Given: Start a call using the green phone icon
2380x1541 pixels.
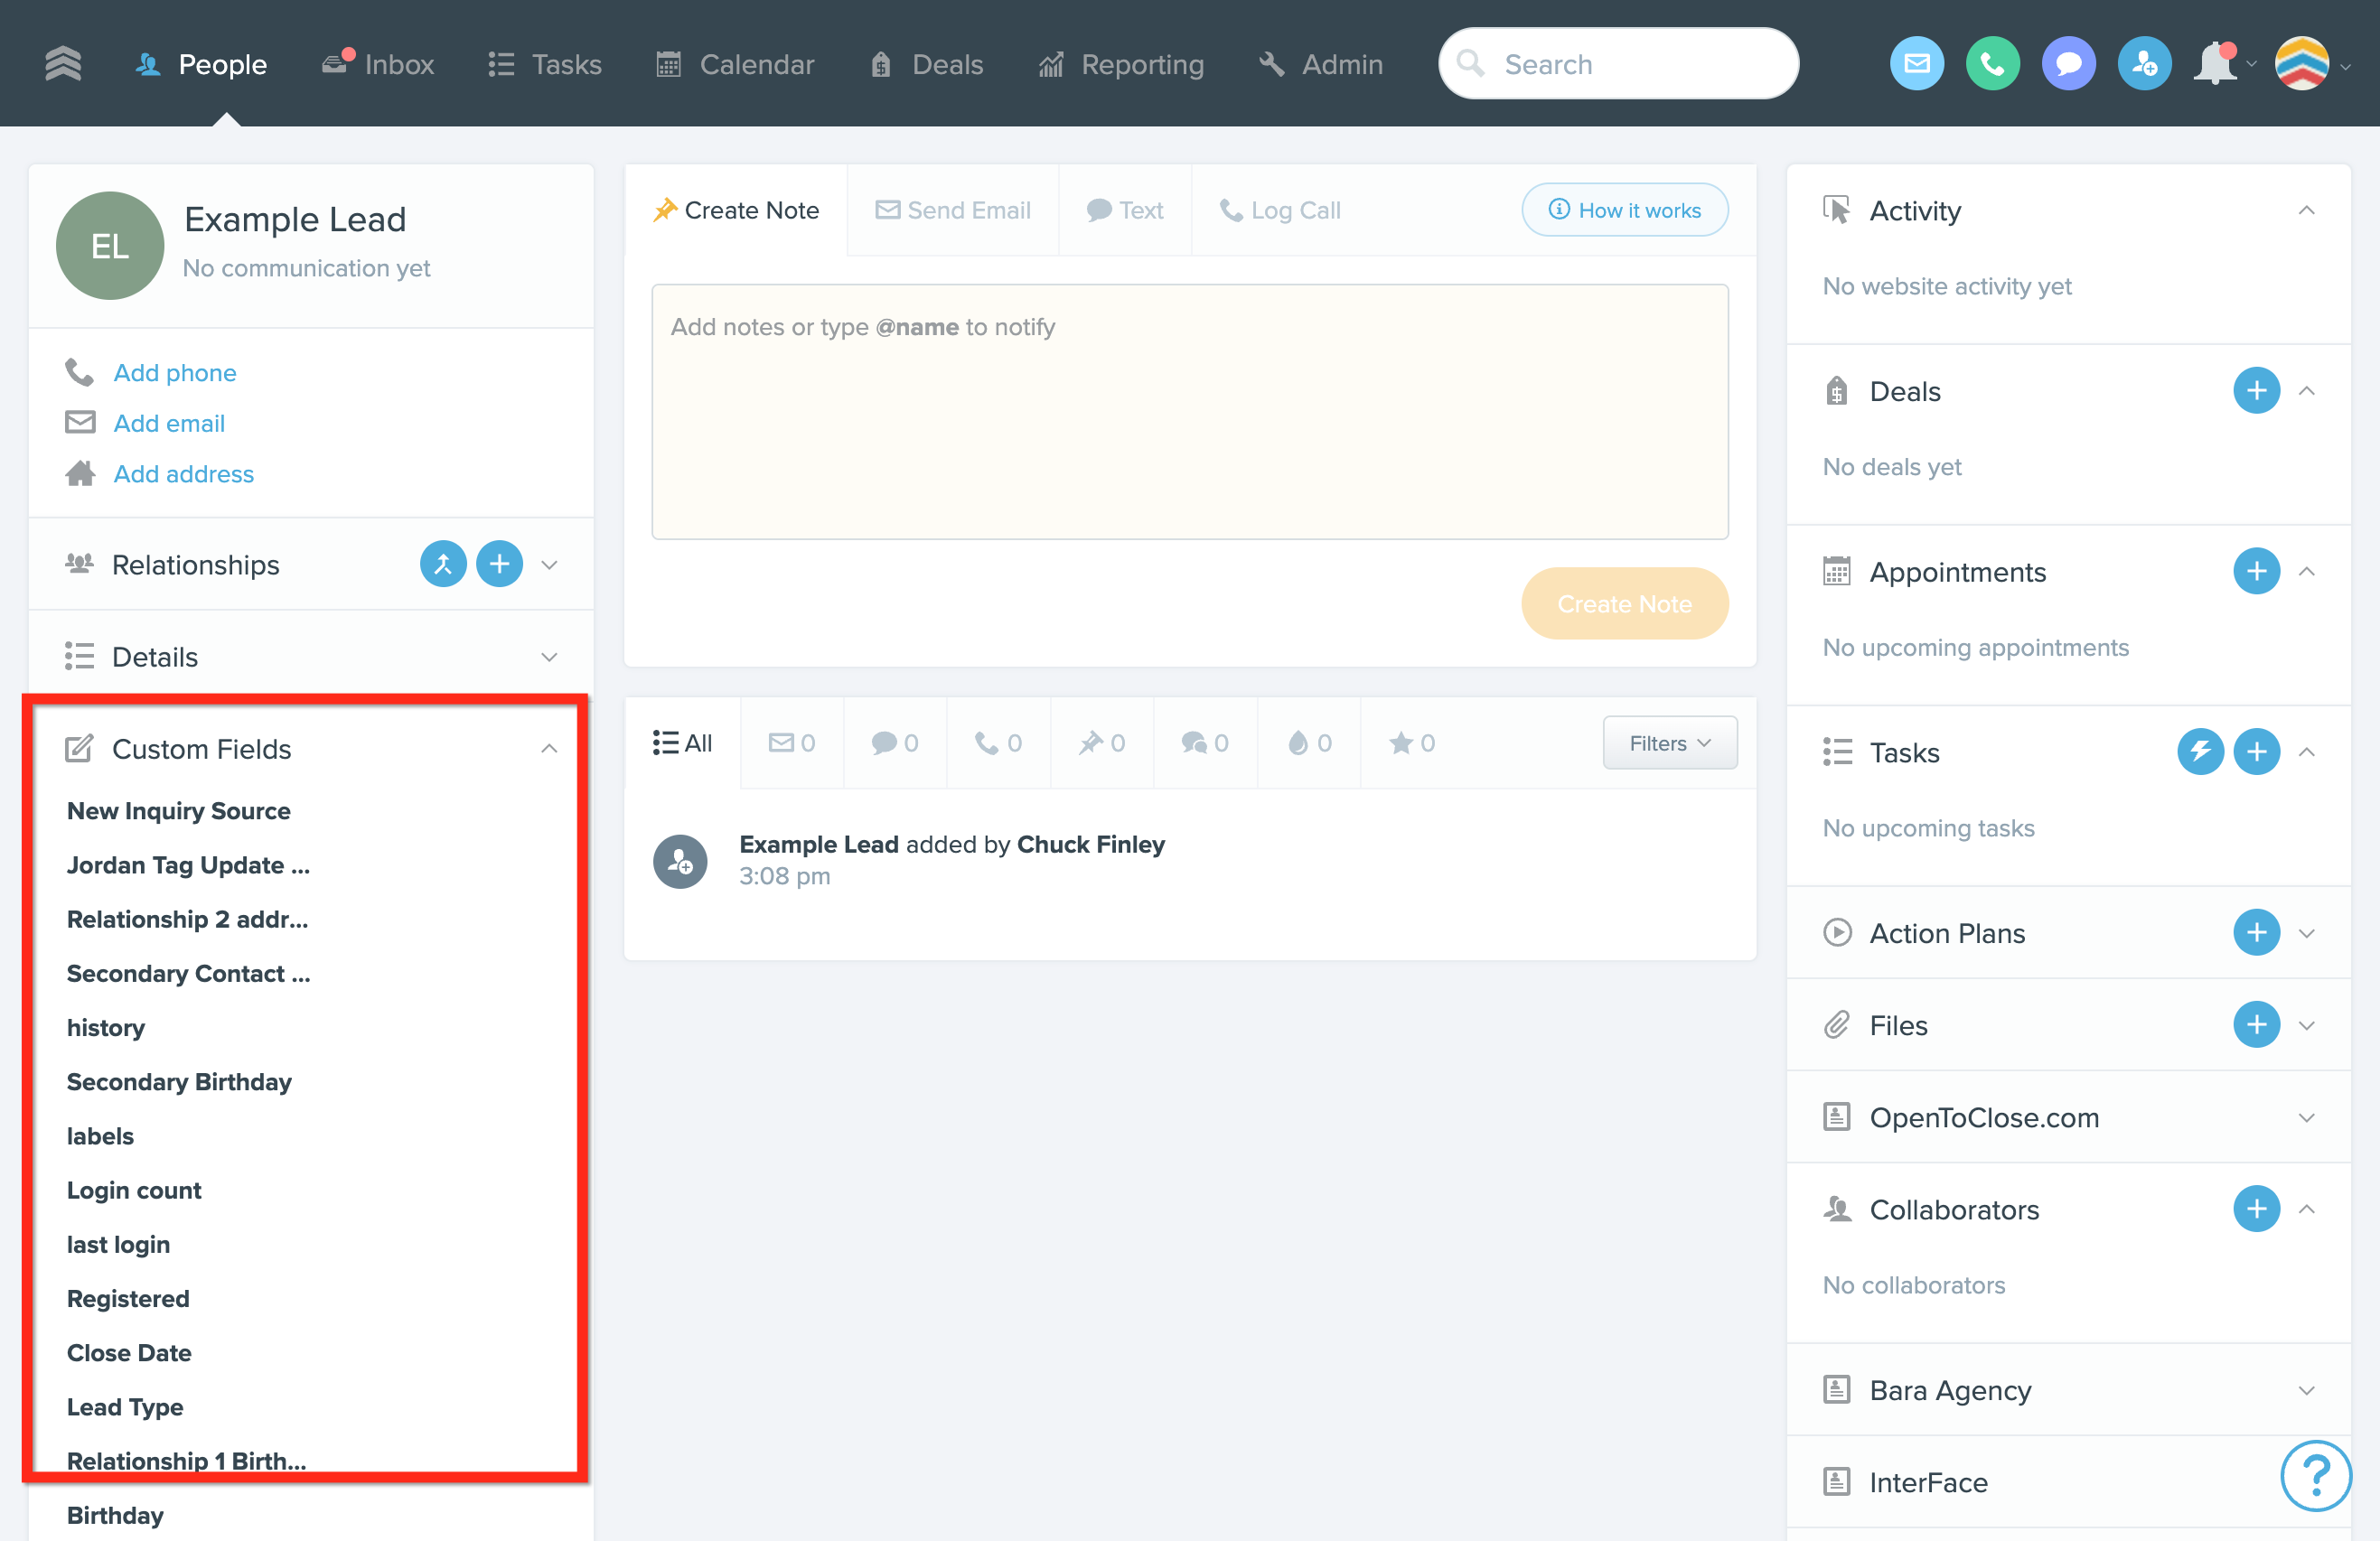Looking at the screenshot, I should coord(1993,63).
